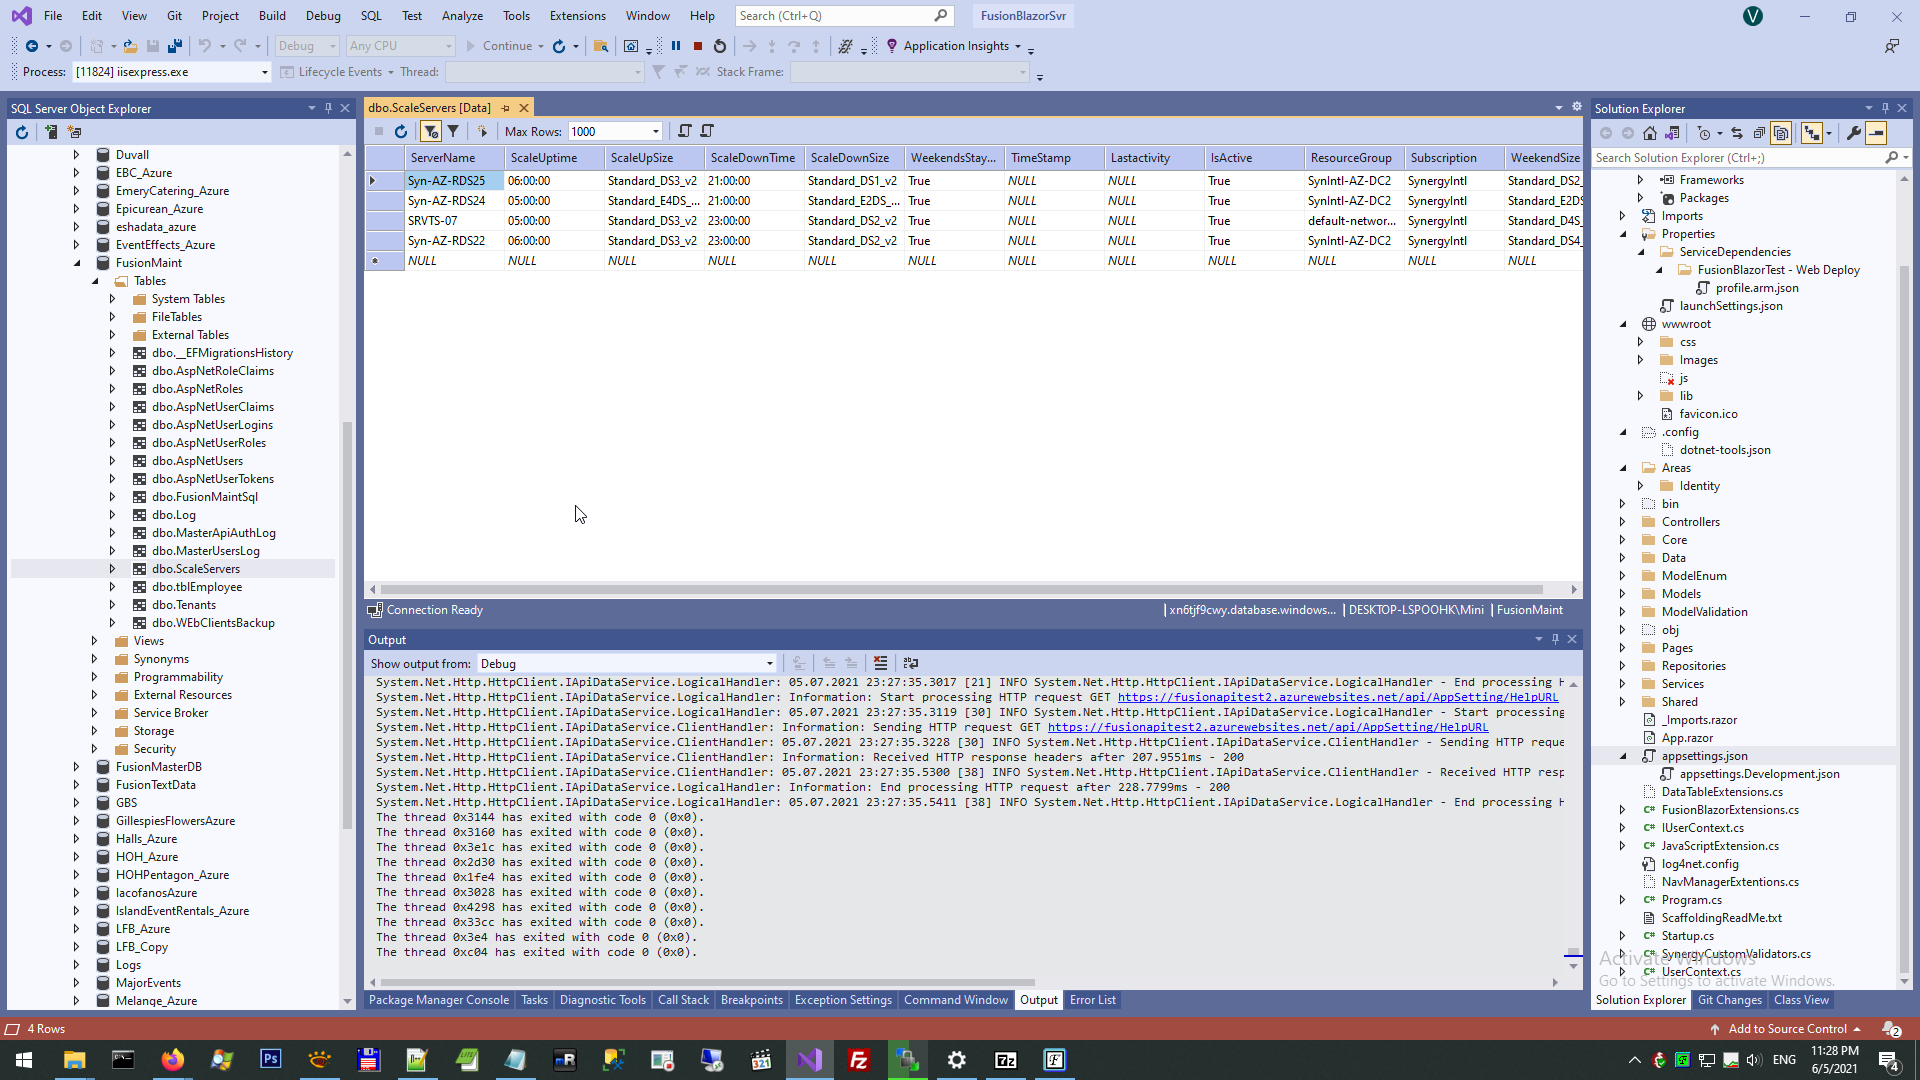Image resolution: width=1920 pixels, height=1080 pixels.
Task: Click the data grid horizontal scrollbar
Action: [960, 590]
